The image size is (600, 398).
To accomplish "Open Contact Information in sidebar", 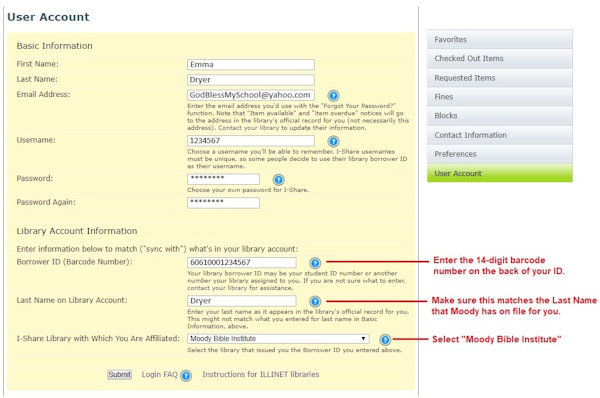I will point(500,135).
